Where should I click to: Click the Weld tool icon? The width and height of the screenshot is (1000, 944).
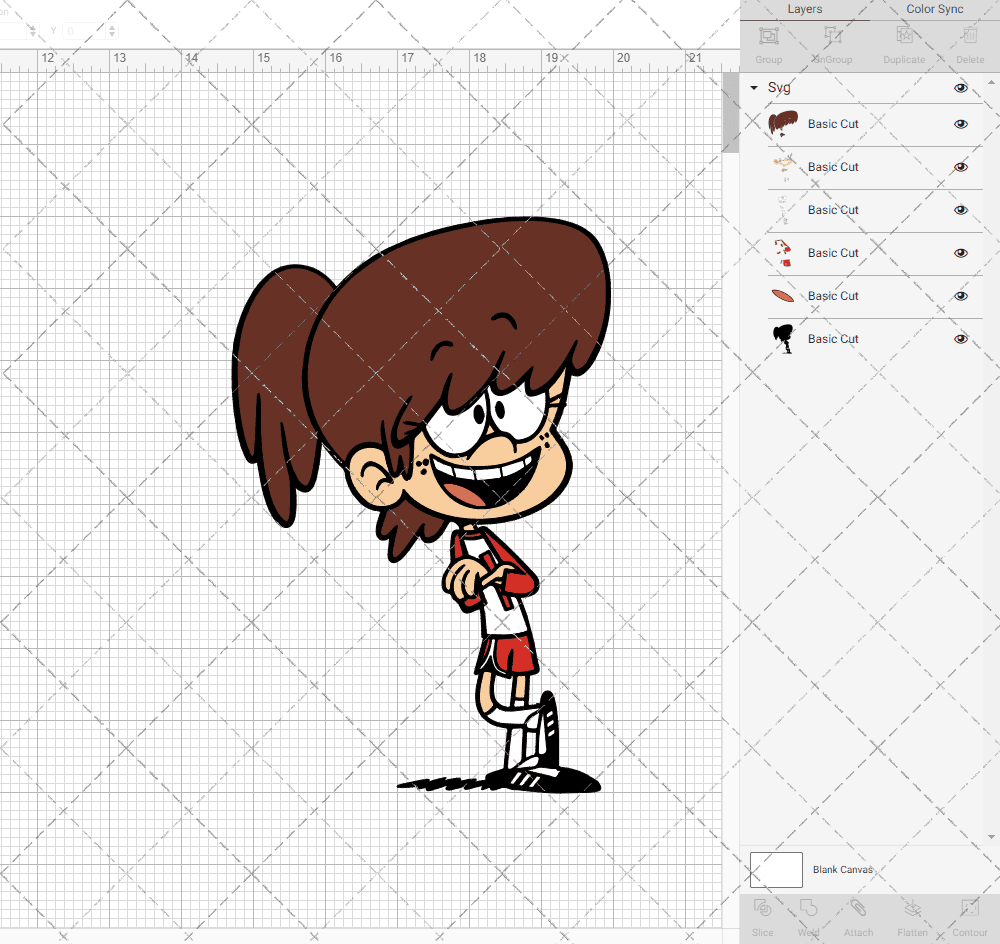[x=808, y=908]
